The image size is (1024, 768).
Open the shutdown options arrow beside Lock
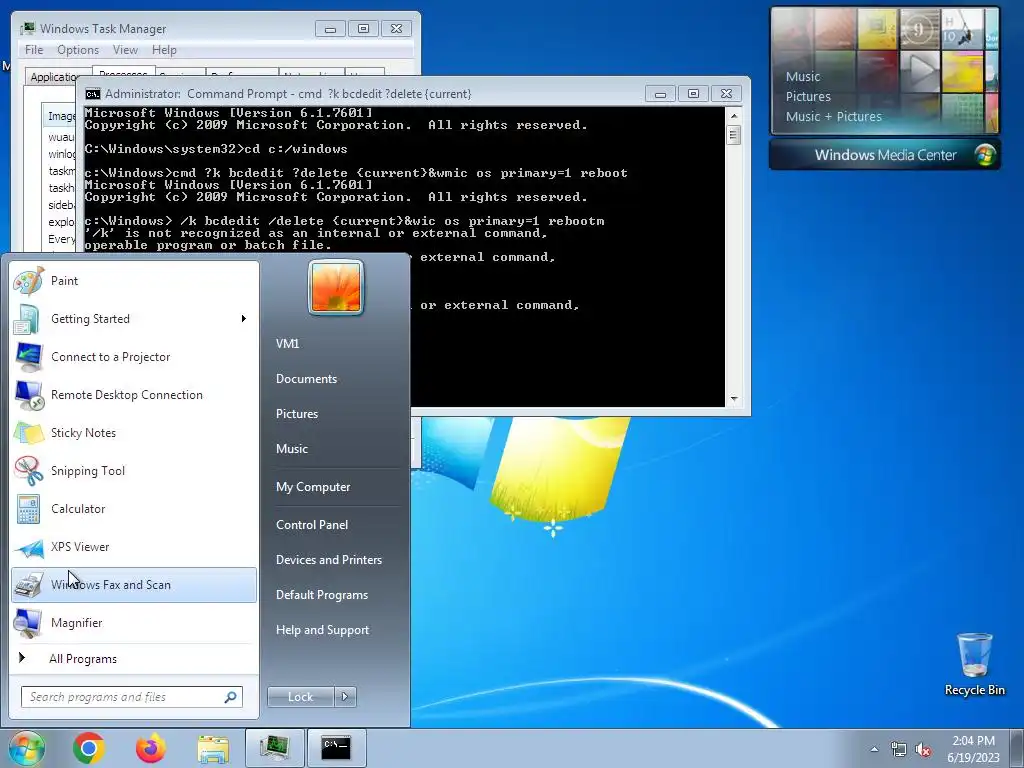pyautogui.click(x=345, y=697)
